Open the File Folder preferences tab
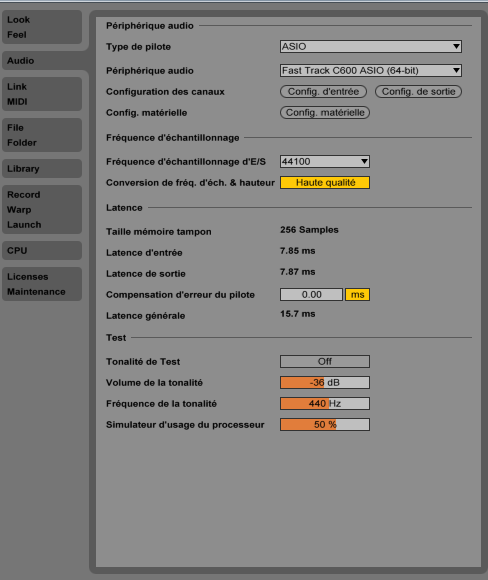The width and height of the screenshot is (488, 580). click(42, 135)
